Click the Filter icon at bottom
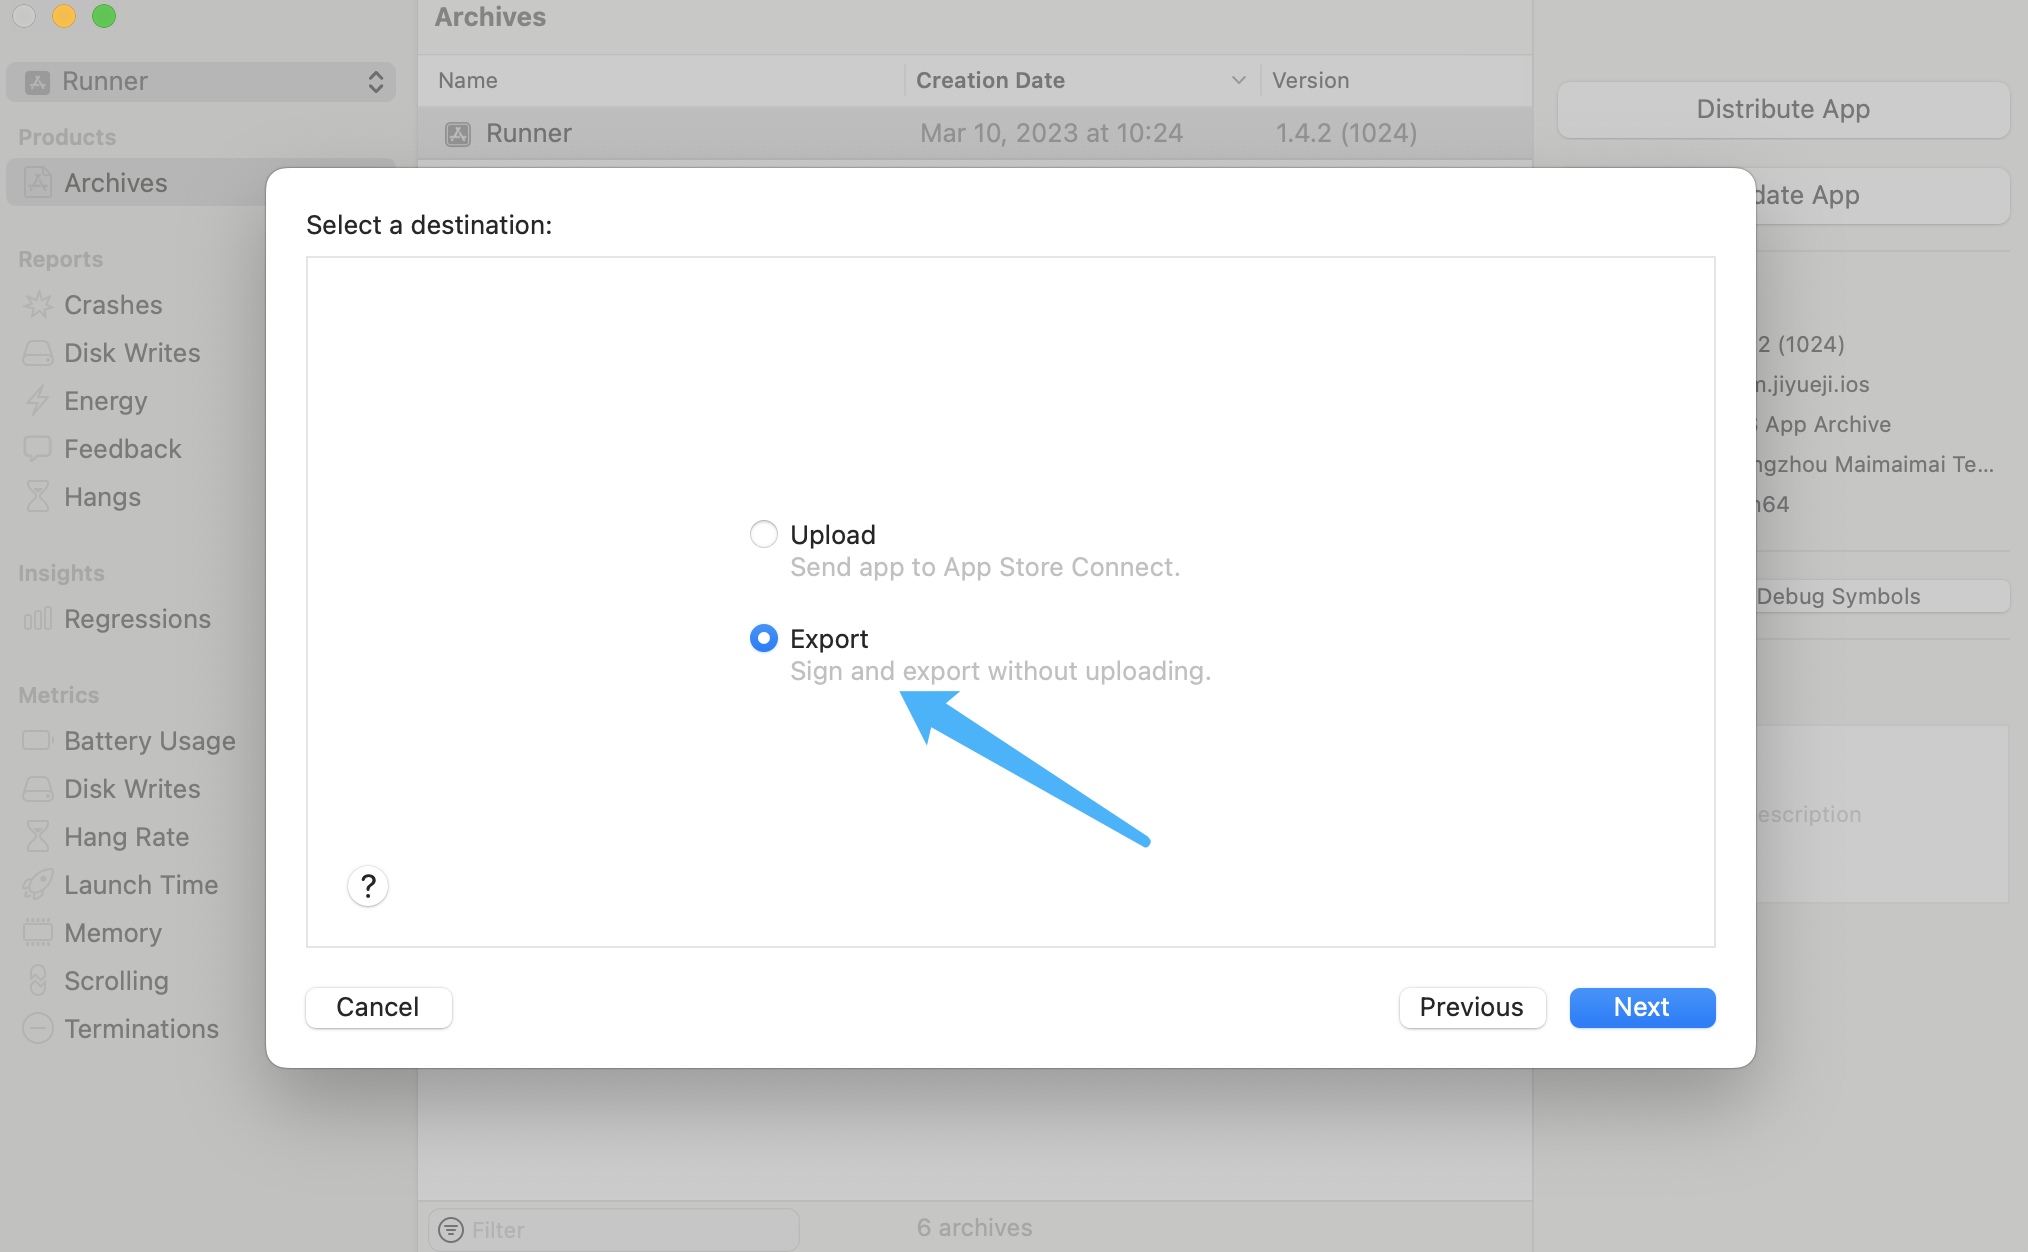The image size is (2028, 1252). 451,1229
